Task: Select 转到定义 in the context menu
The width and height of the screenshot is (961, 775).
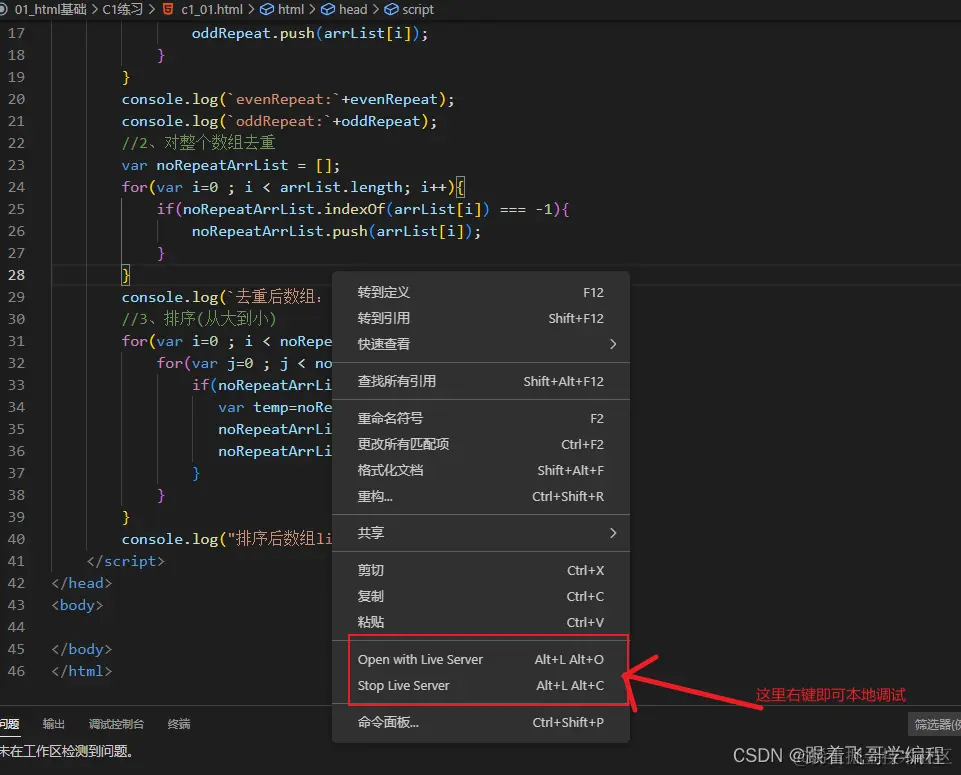Action: [480, 292]
